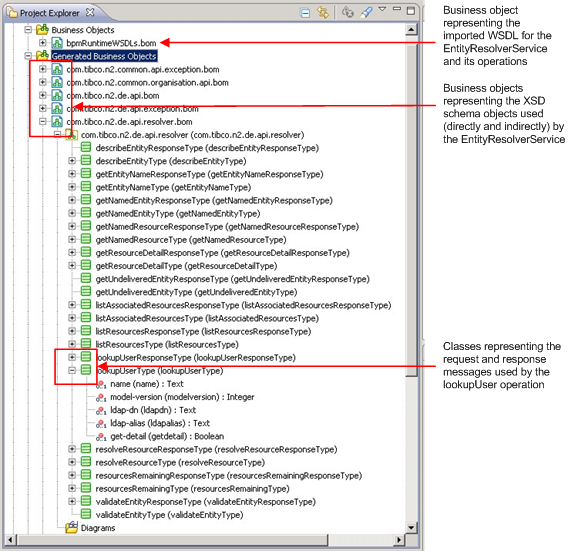Click the horizontal scrollbar thumb

point(172,539)
